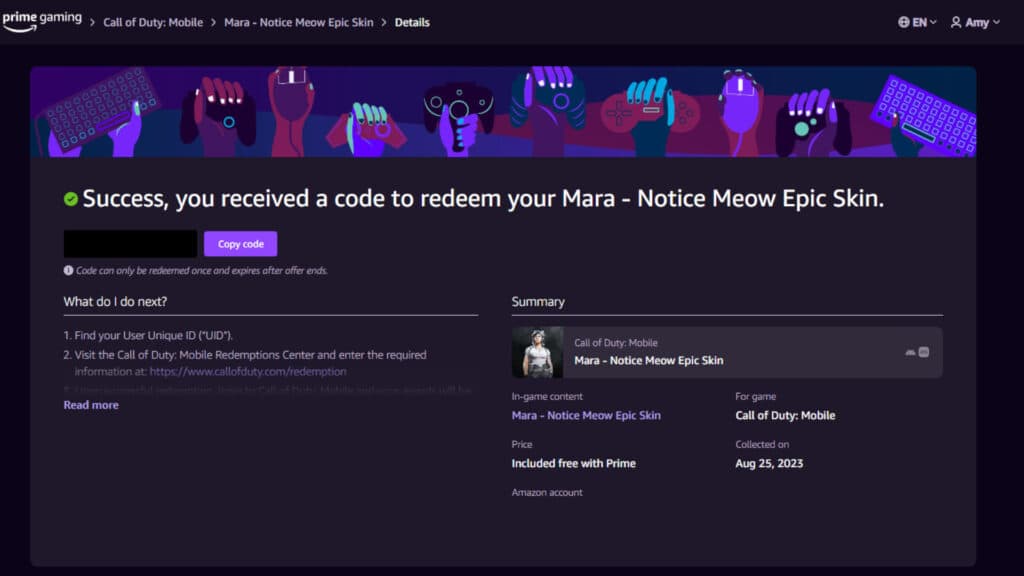Open the Amy account dropdown
1024x576 pixels.
[x=977, y=21]
